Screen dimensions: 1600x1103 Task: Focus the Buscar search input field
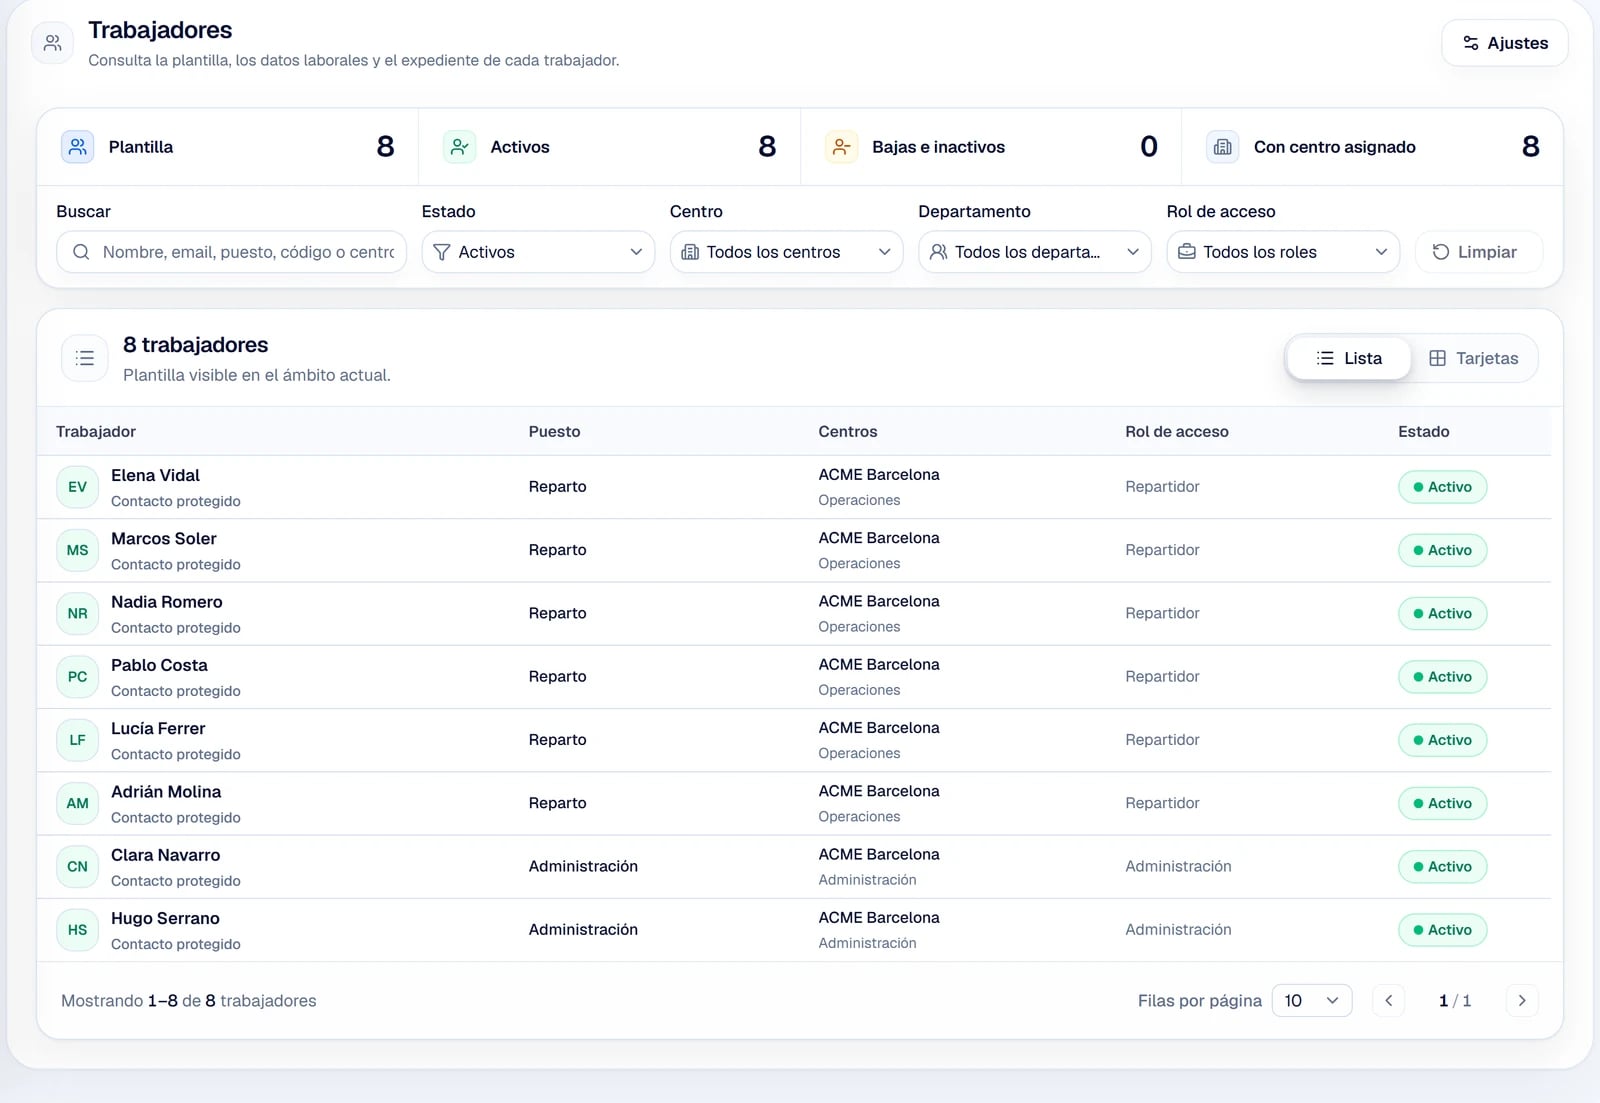click(231, 252)
